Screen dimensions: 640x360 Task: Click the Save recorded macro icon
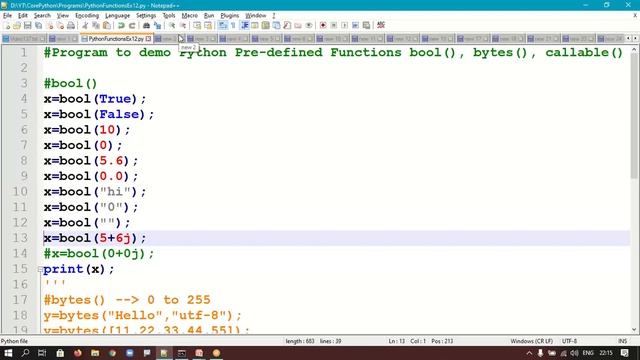366,25
